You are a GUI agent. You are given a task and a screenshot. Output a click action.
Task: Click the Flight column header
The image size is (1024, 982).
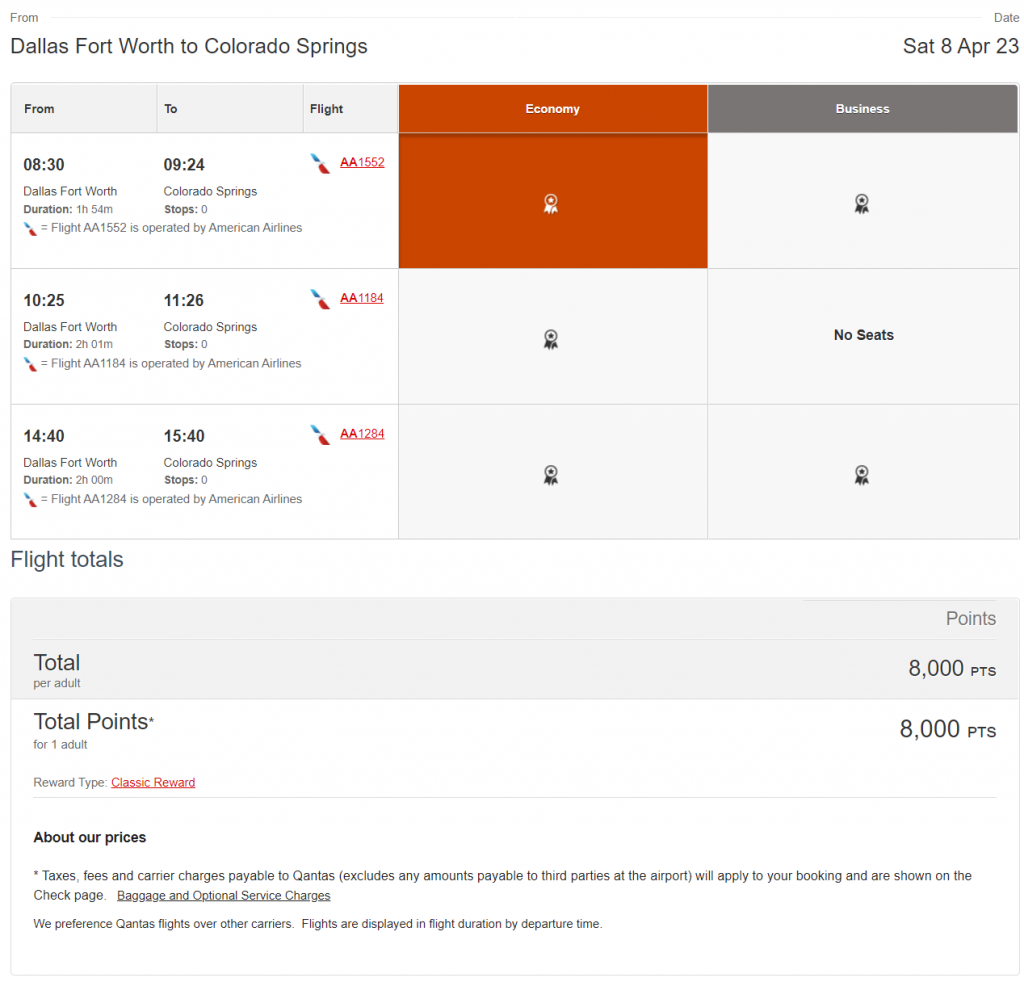[x=327, y=109]
